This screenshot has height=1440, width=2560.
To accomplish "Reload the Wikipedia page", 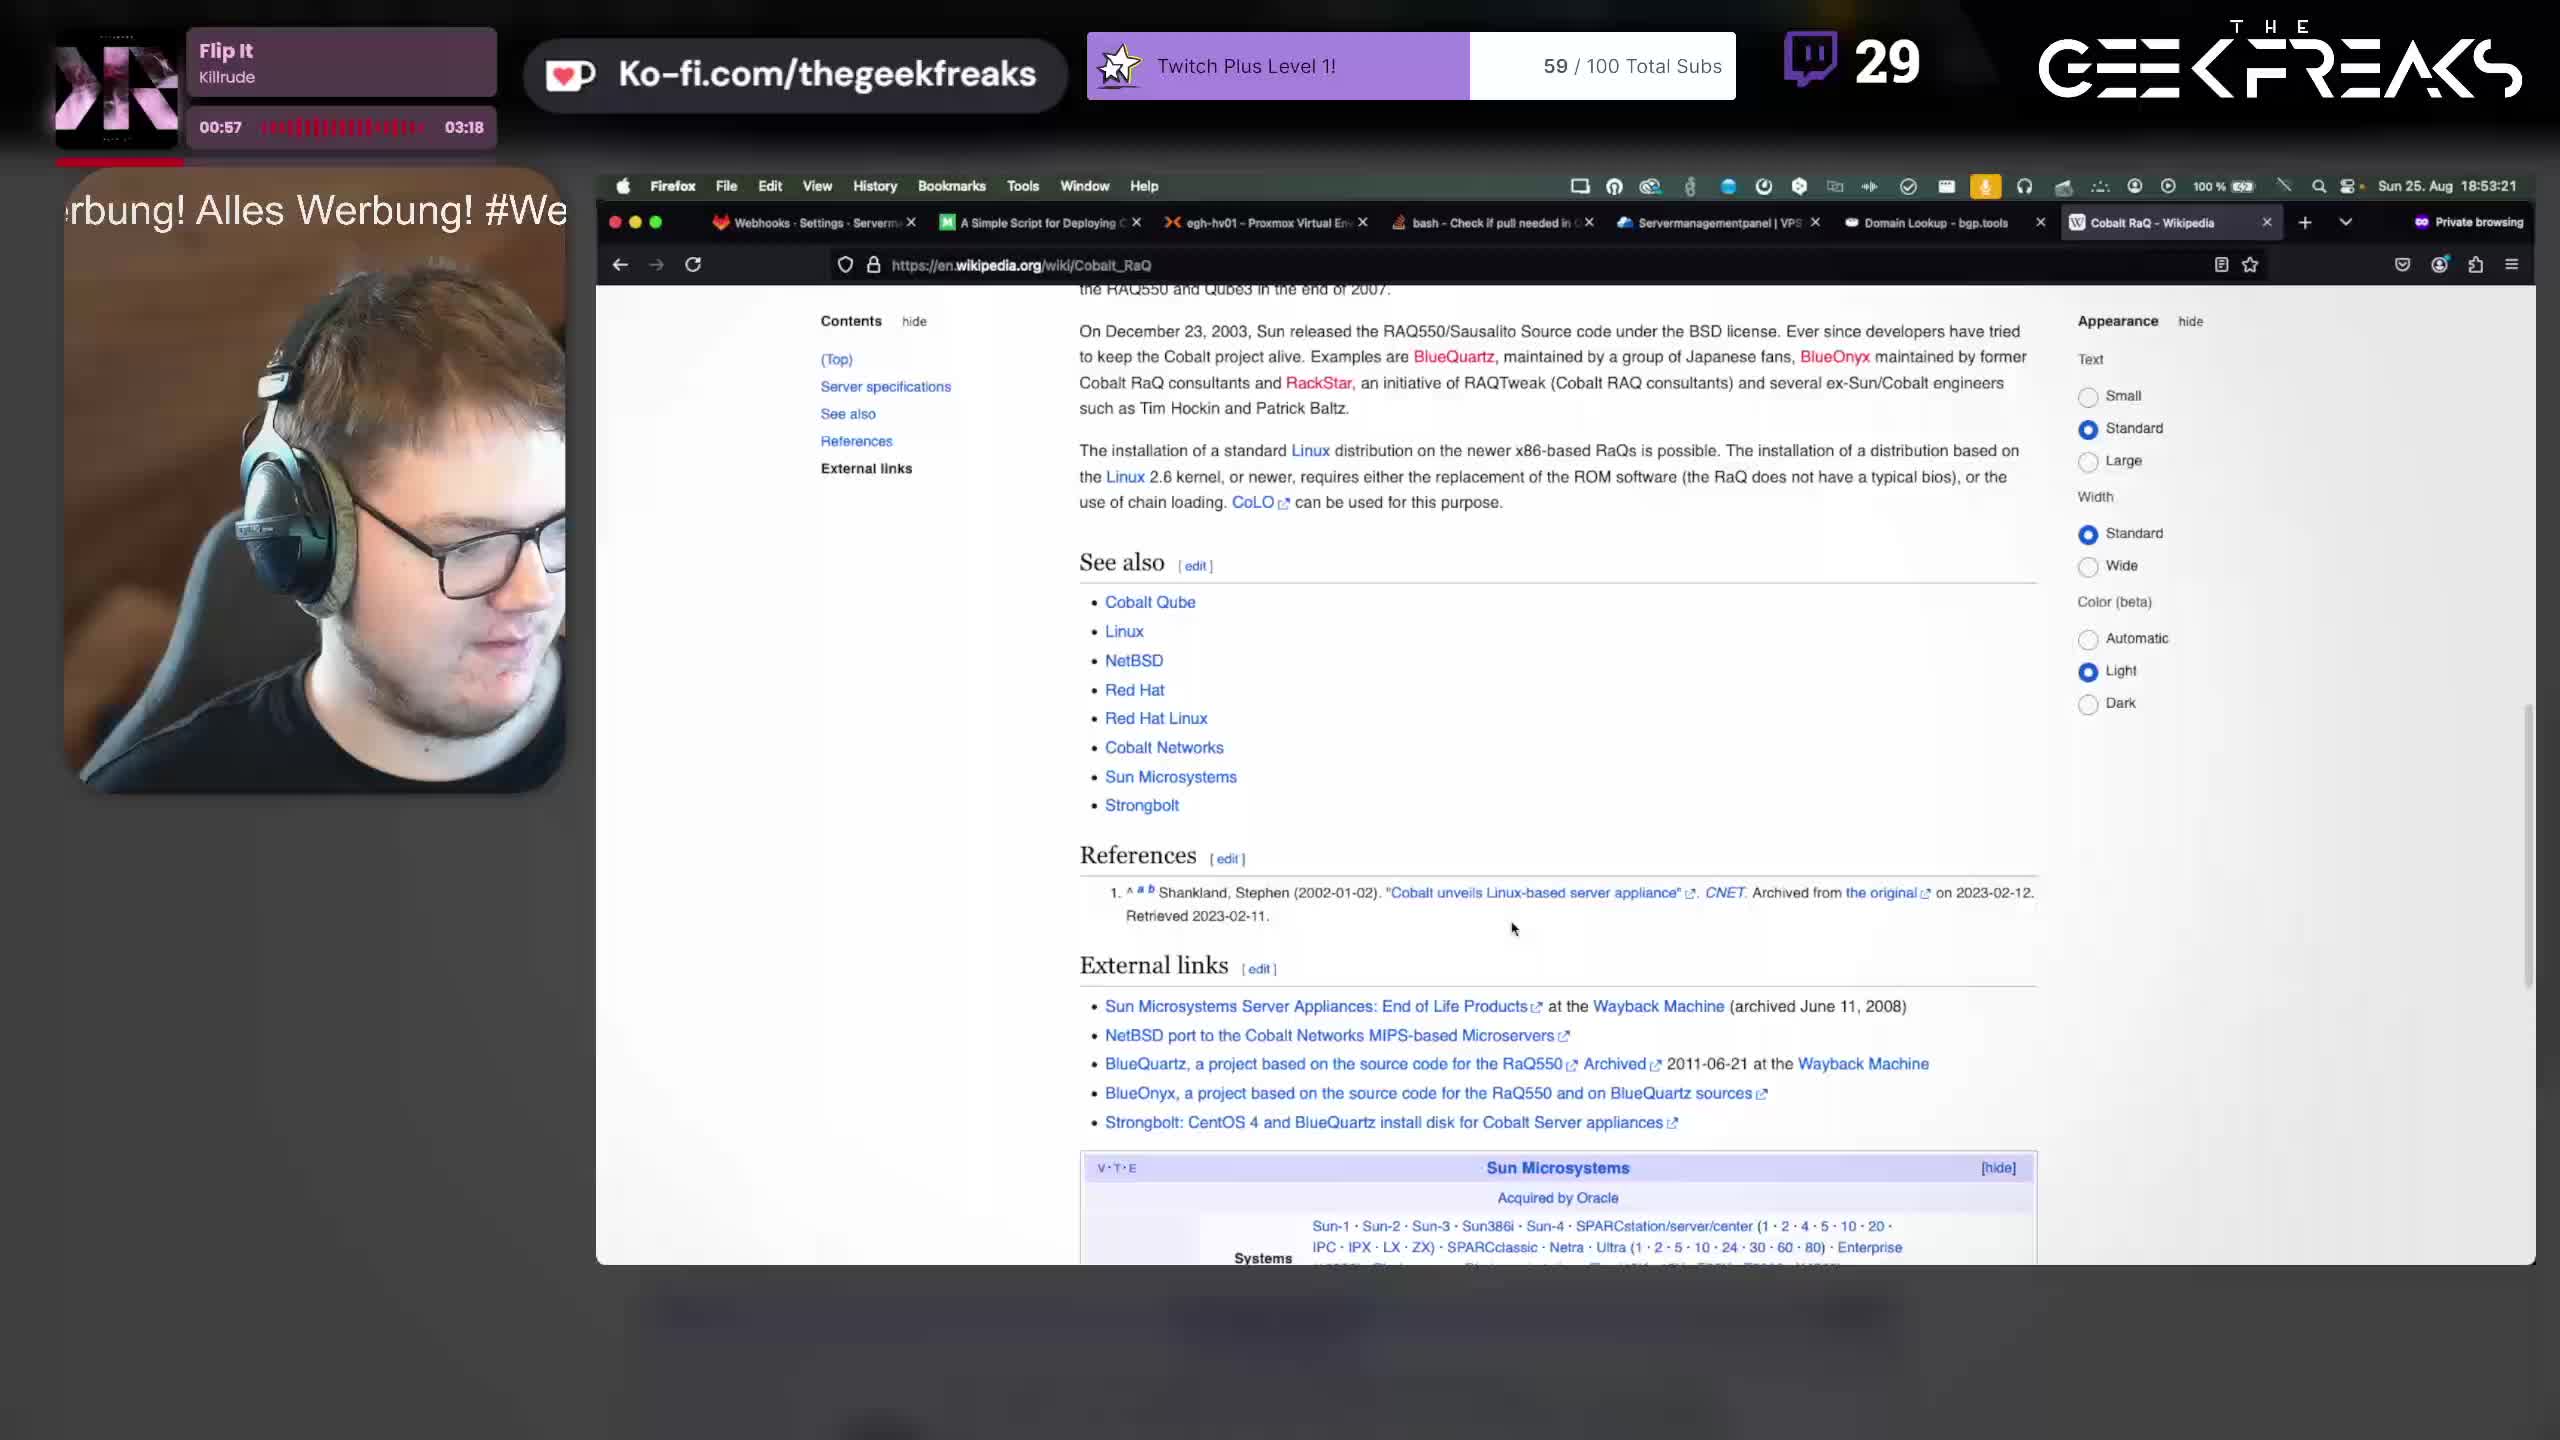I will click(693, 265).
